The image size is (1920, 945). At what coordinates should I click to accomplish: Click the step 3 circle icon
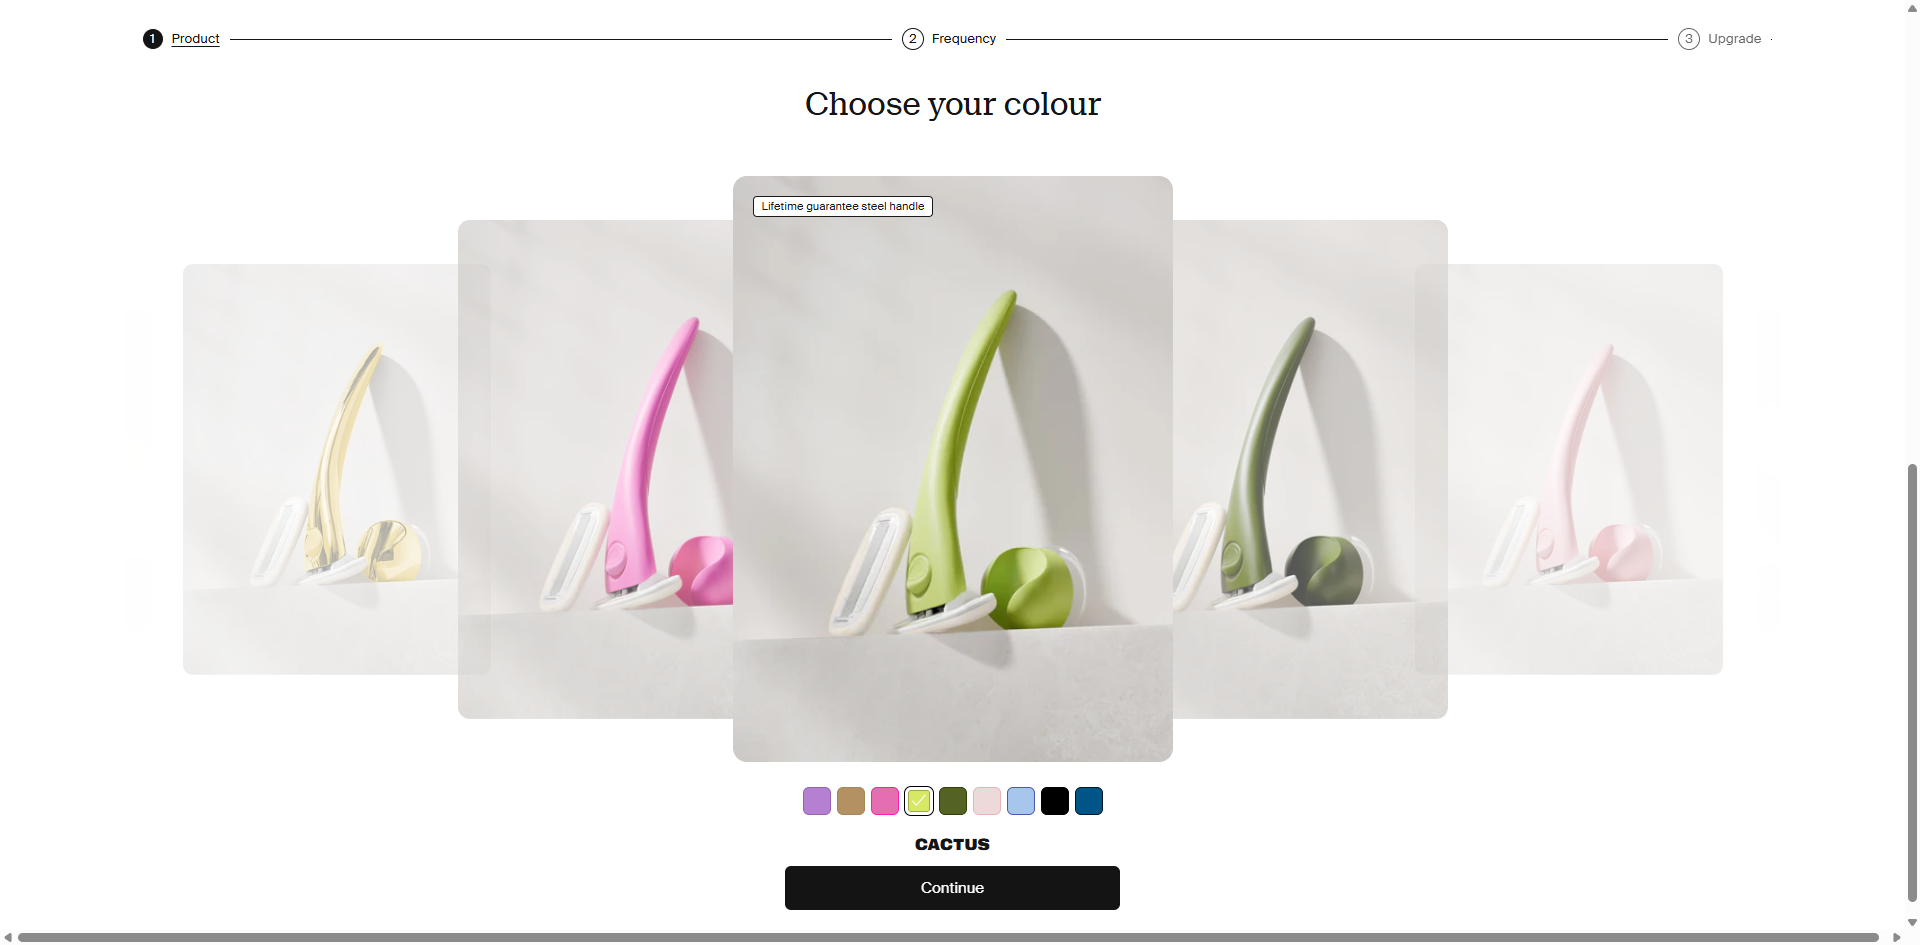click(x=1689, y=39)
